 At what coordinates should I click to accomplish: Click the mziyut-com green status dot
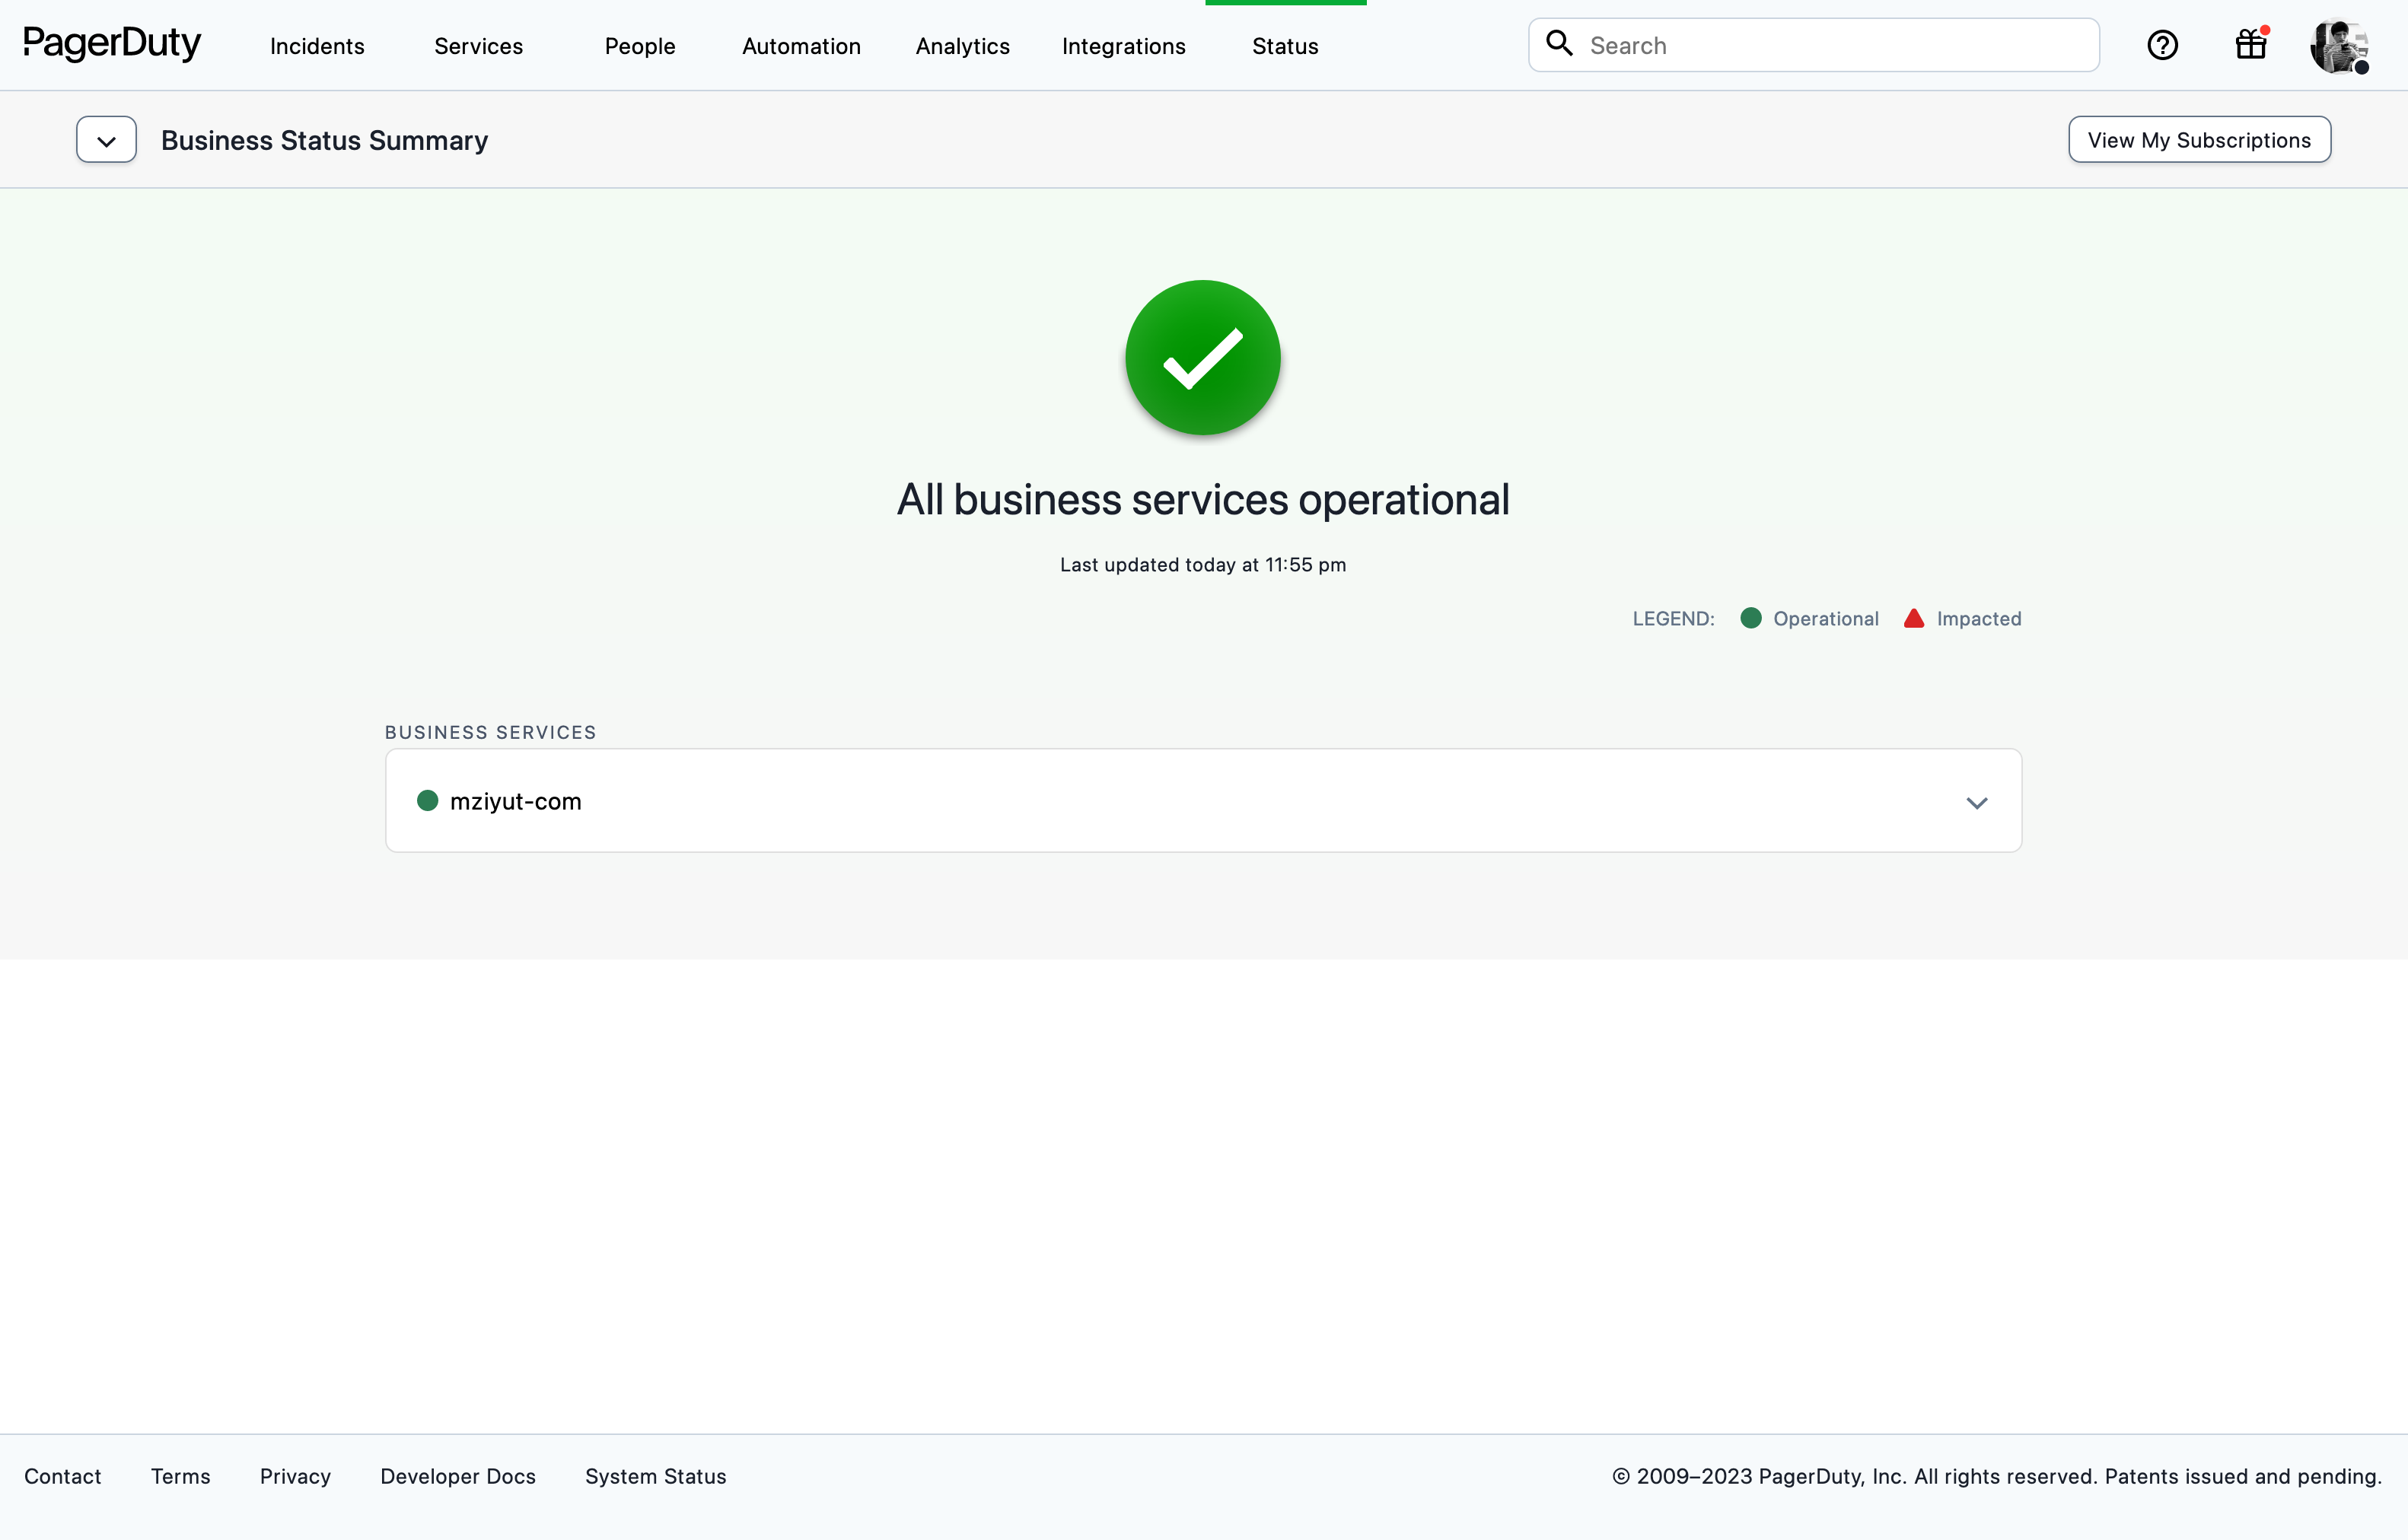click(427, 800)
